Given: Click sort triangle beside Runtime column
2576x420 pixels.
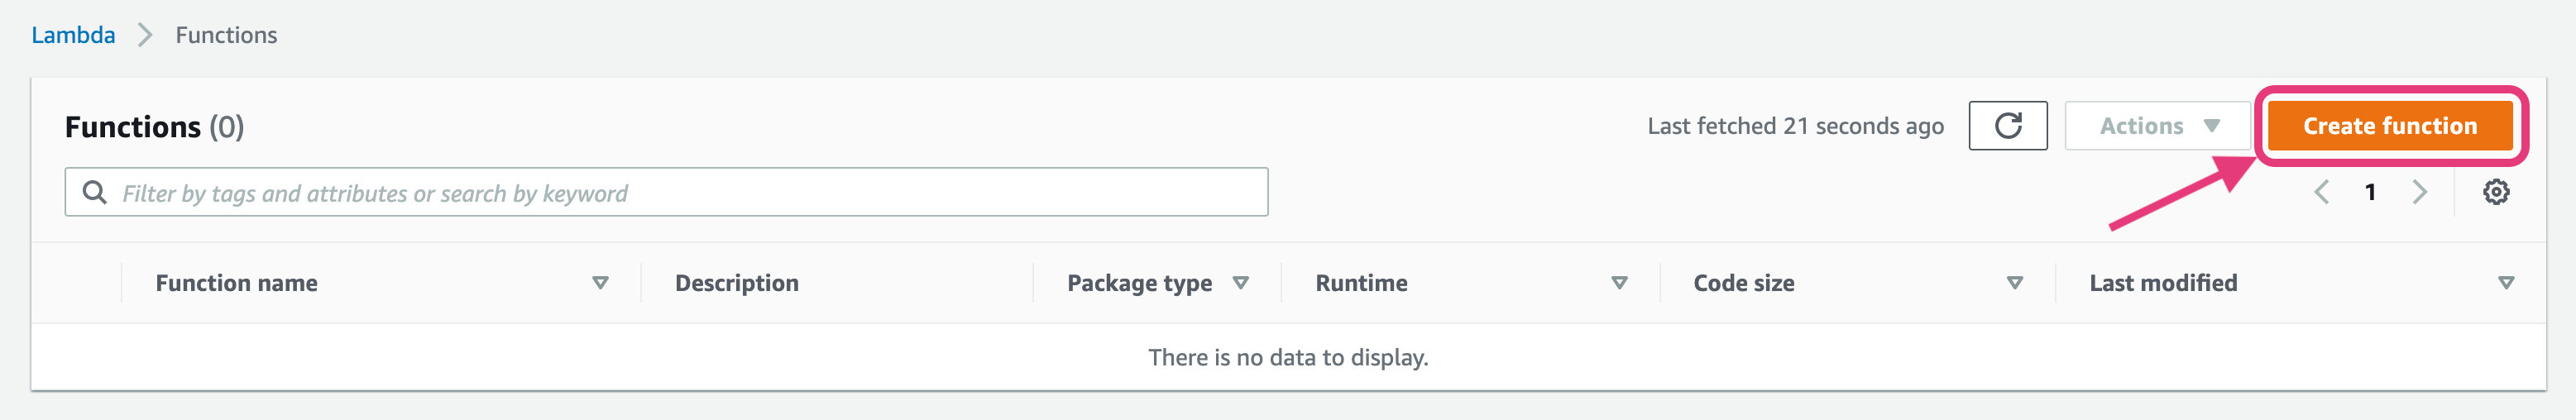Looking at the screenshot, I should pos(1619,283).
